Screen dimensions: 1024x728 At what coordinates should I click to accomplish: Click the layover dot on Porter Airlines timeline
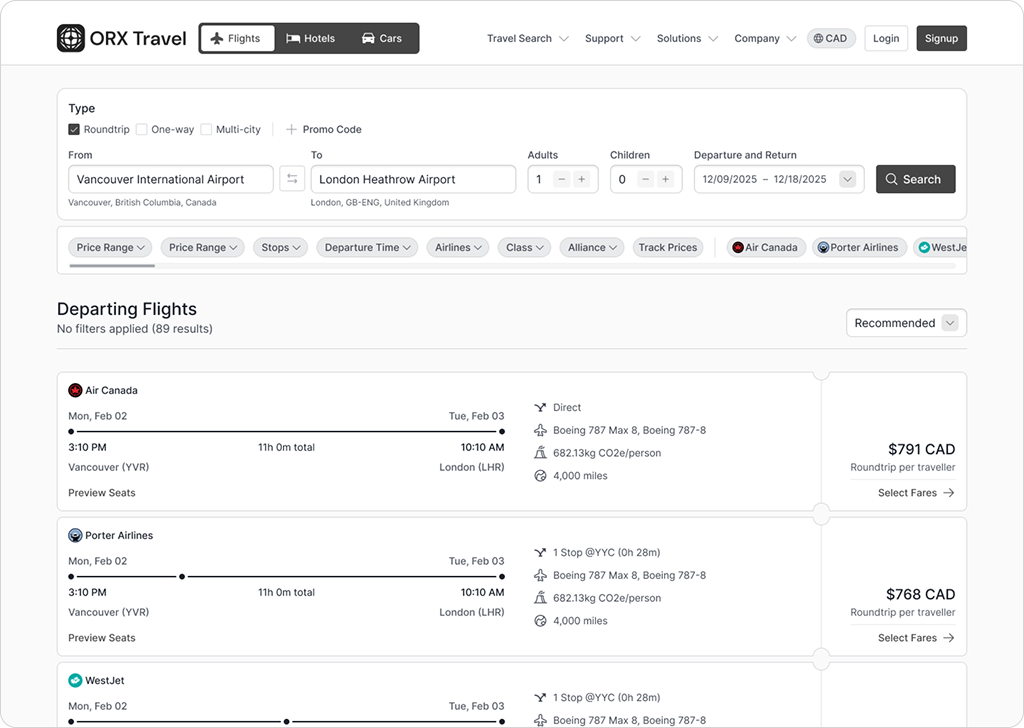tap(182, 577)
